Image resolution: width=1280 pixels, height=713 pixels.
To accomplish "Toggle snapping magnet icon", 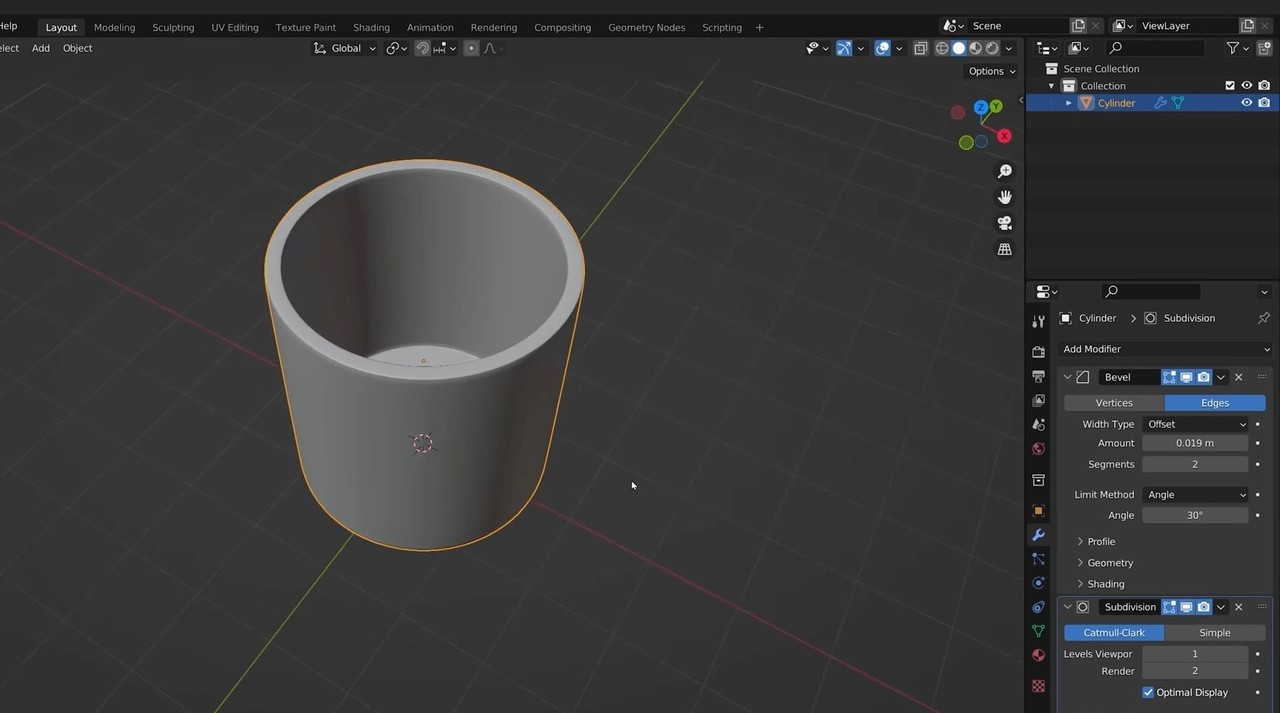I will [x=423, y=48].
